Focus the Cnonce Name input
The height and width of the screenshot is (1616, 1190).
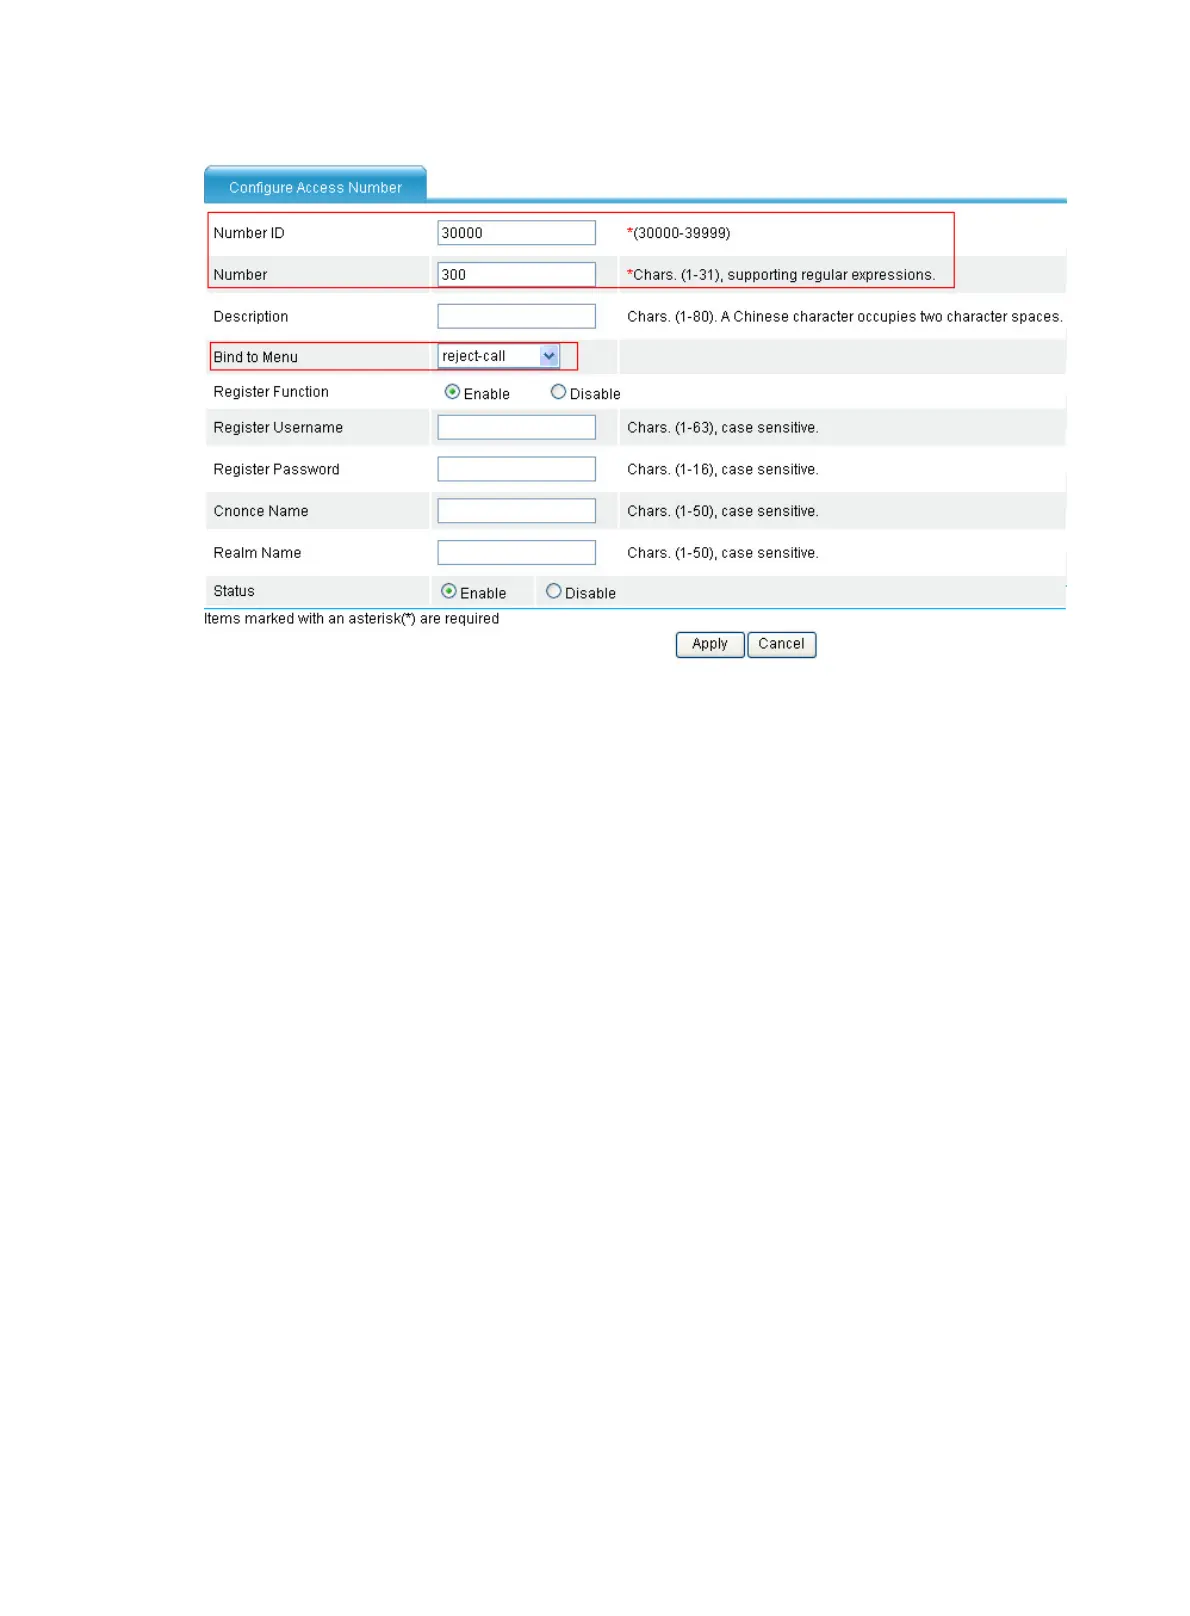pyautogui.click(x=516, y=511)
